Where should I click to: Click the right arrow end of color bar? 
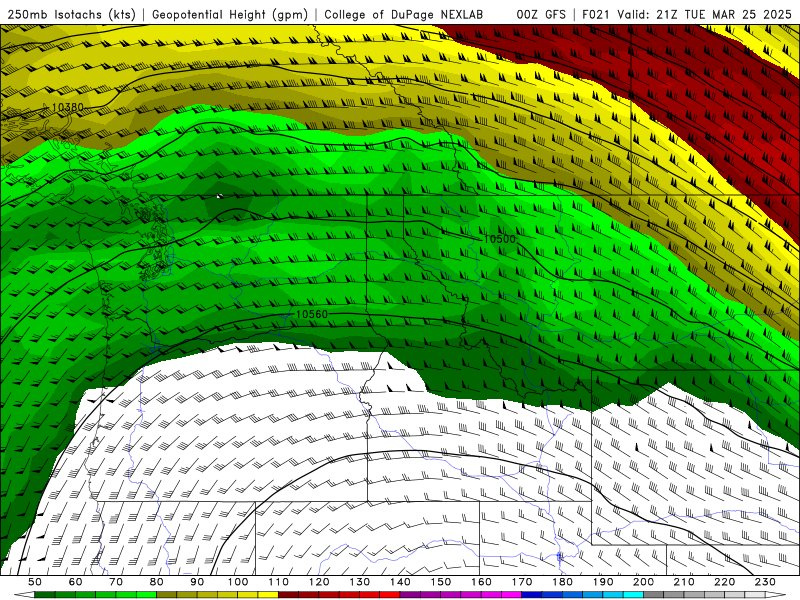tap(776, 595)
